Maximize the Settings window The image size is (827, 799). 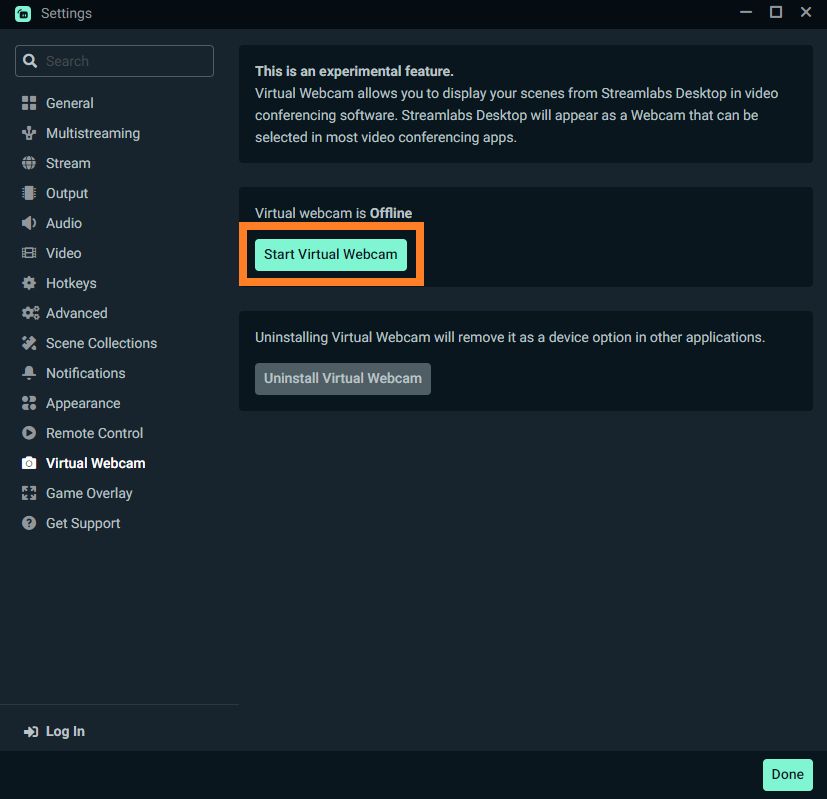(x=776, y=13)
